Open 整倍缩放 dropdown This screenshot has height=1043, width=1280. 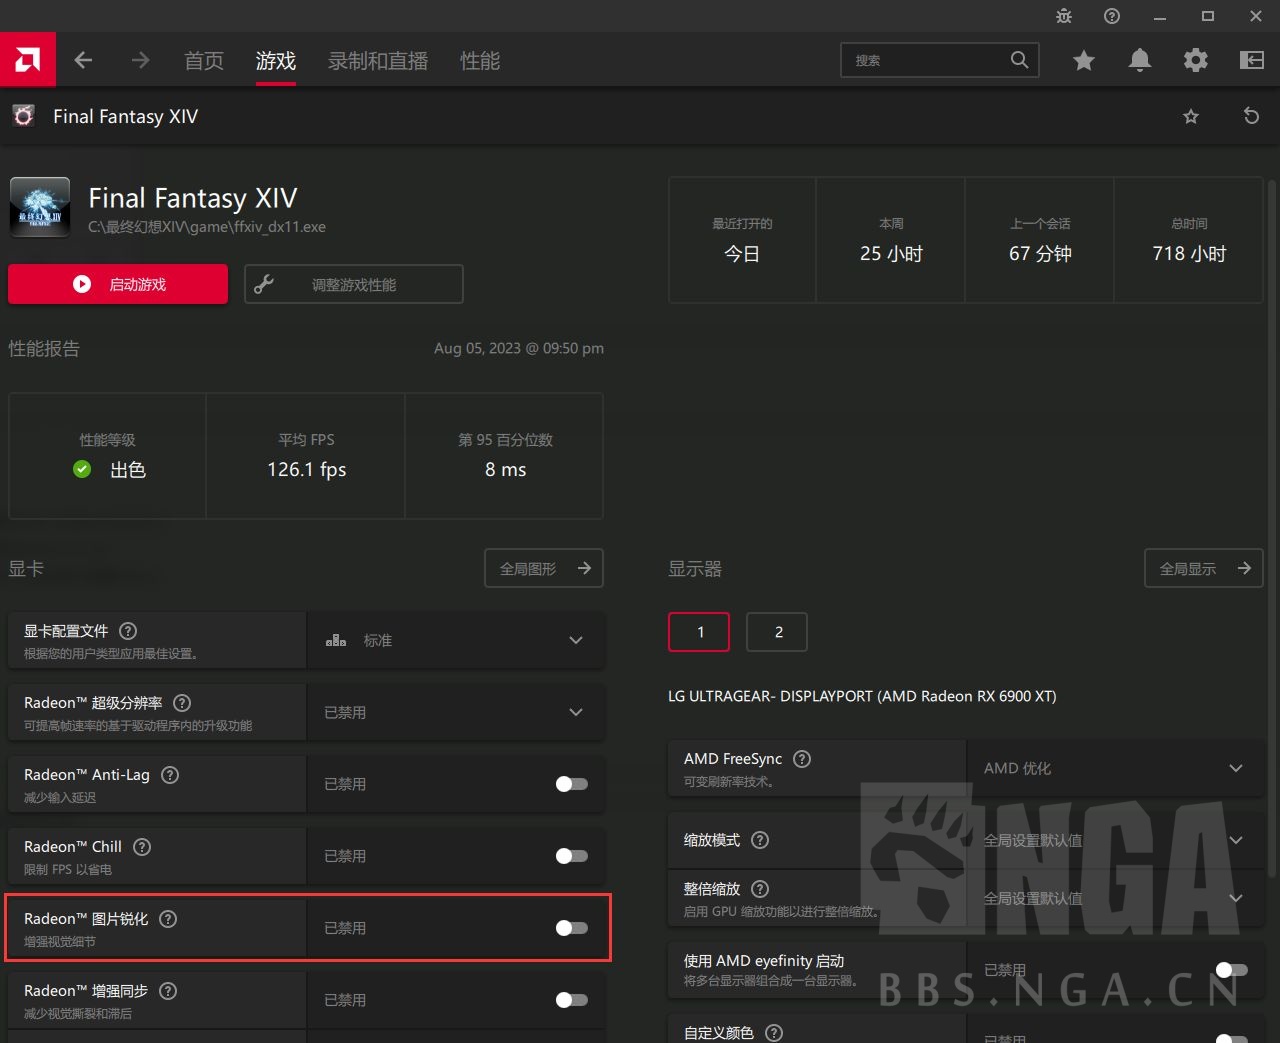tap(1115, 898)
